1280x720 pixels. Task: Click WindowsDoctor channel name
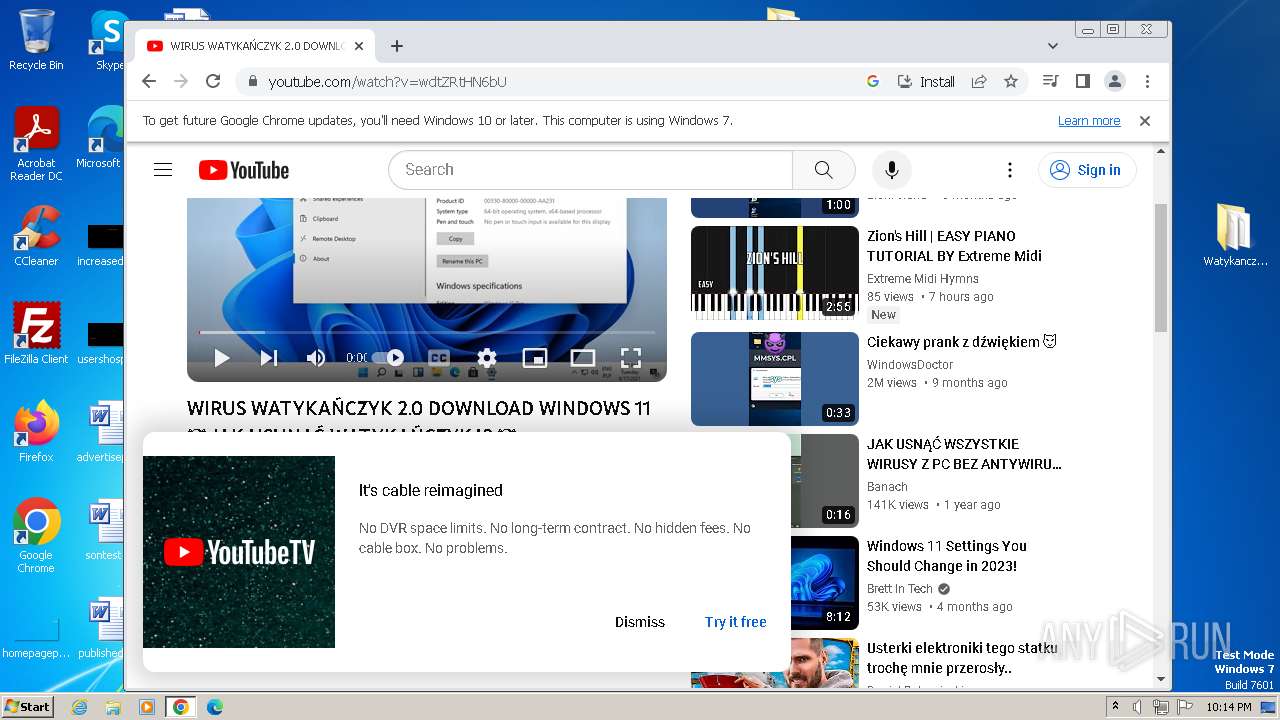(x=910, y=365)
